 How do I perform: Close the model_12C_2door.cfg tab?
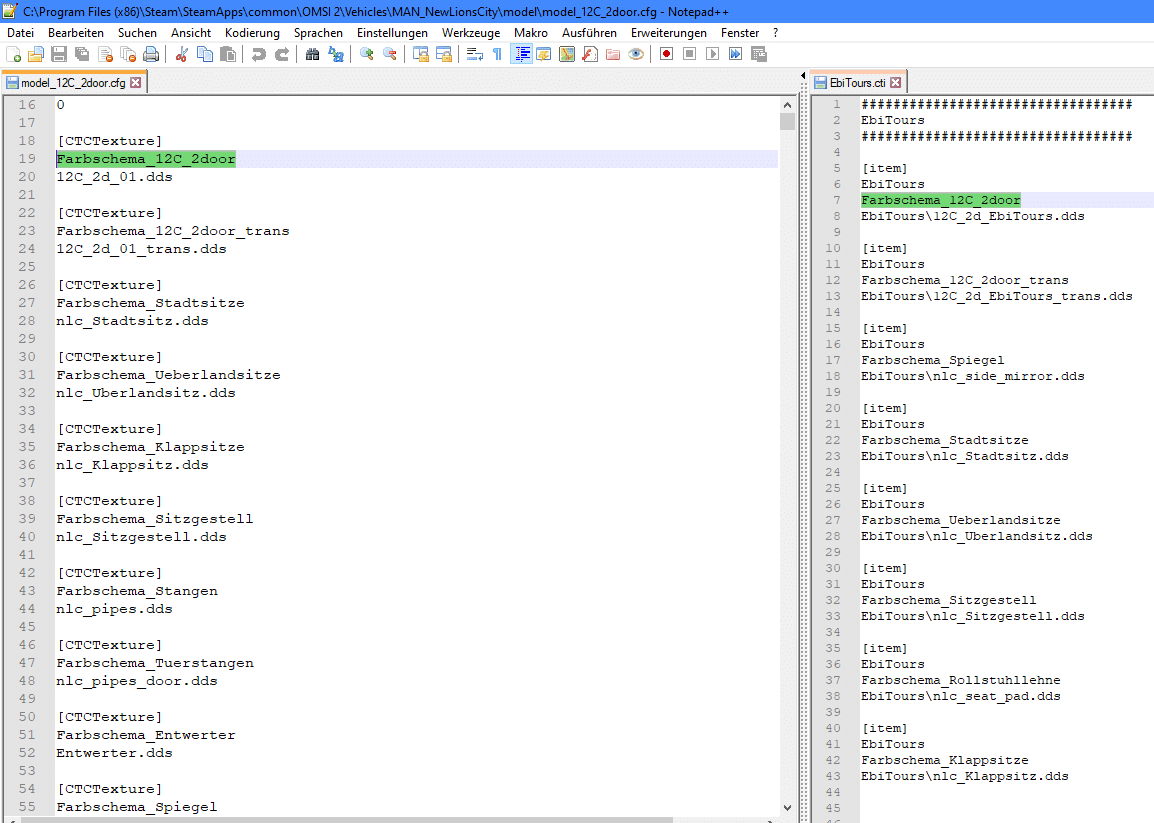tap(136, 83)
